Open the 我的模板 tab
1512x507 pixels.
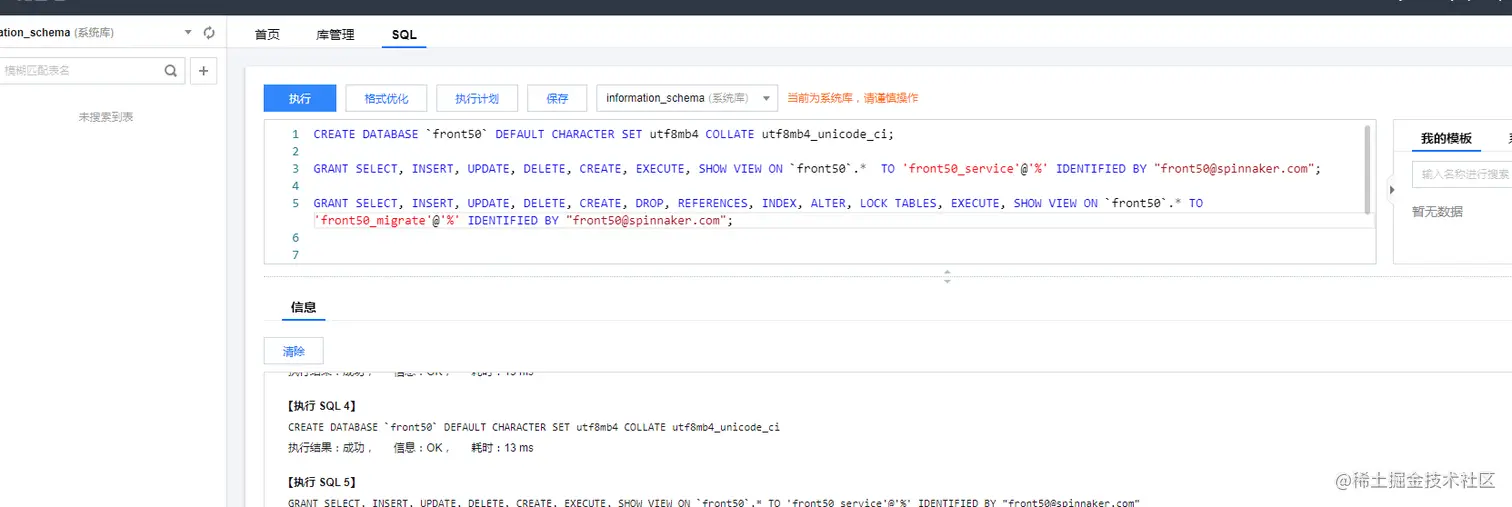(x=1446, y=139)
